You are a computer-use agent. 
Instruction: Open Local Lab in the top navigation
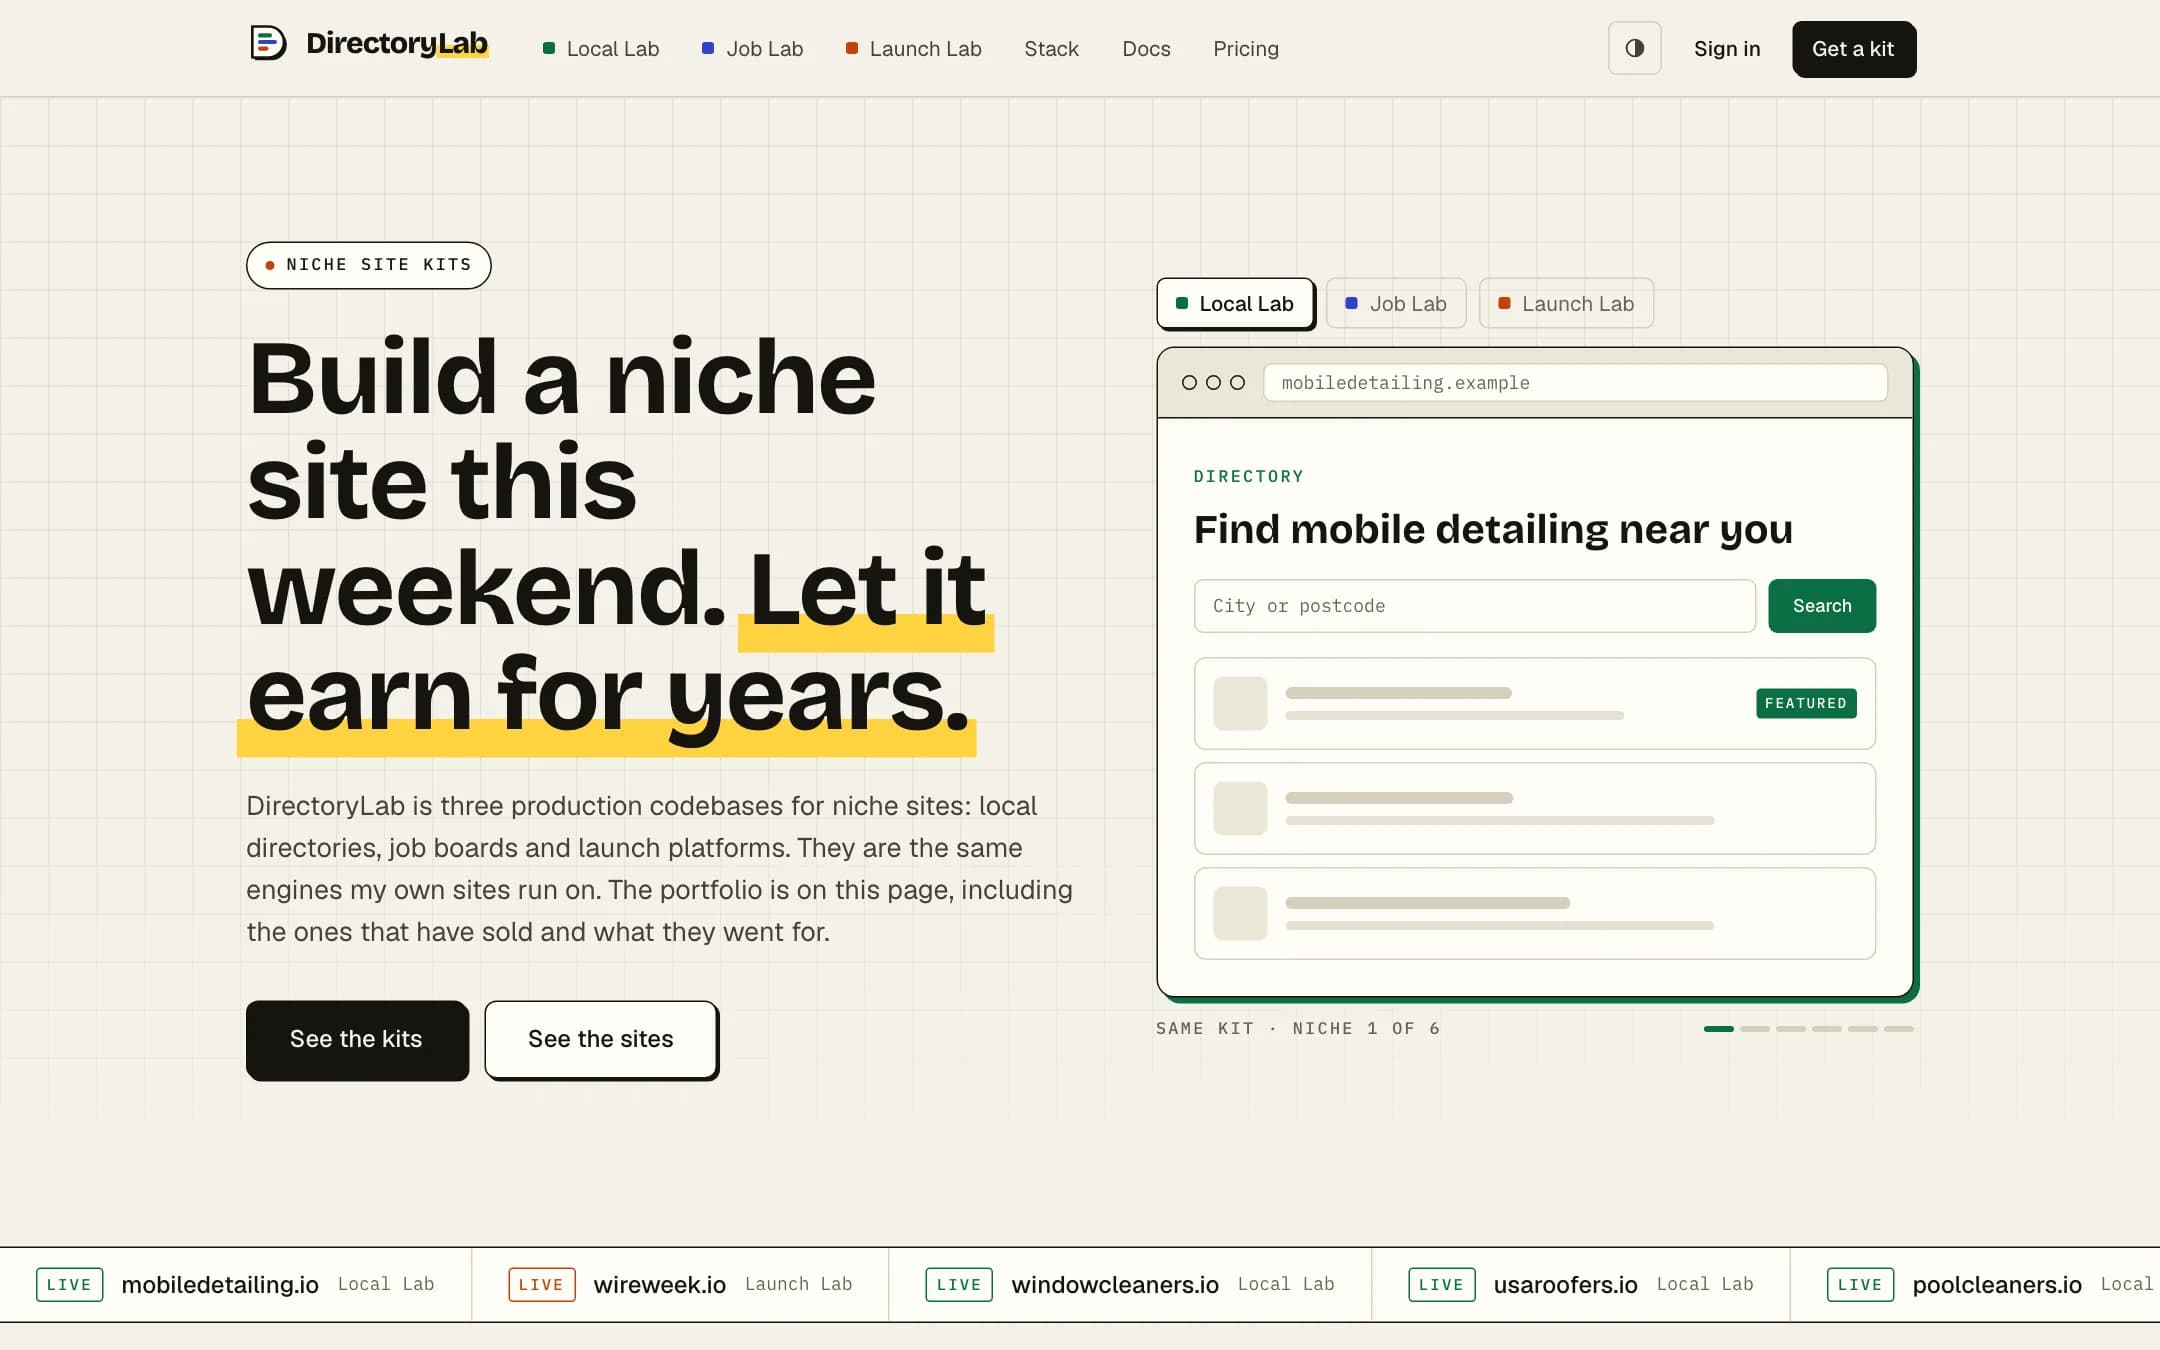tap(601, 49)
